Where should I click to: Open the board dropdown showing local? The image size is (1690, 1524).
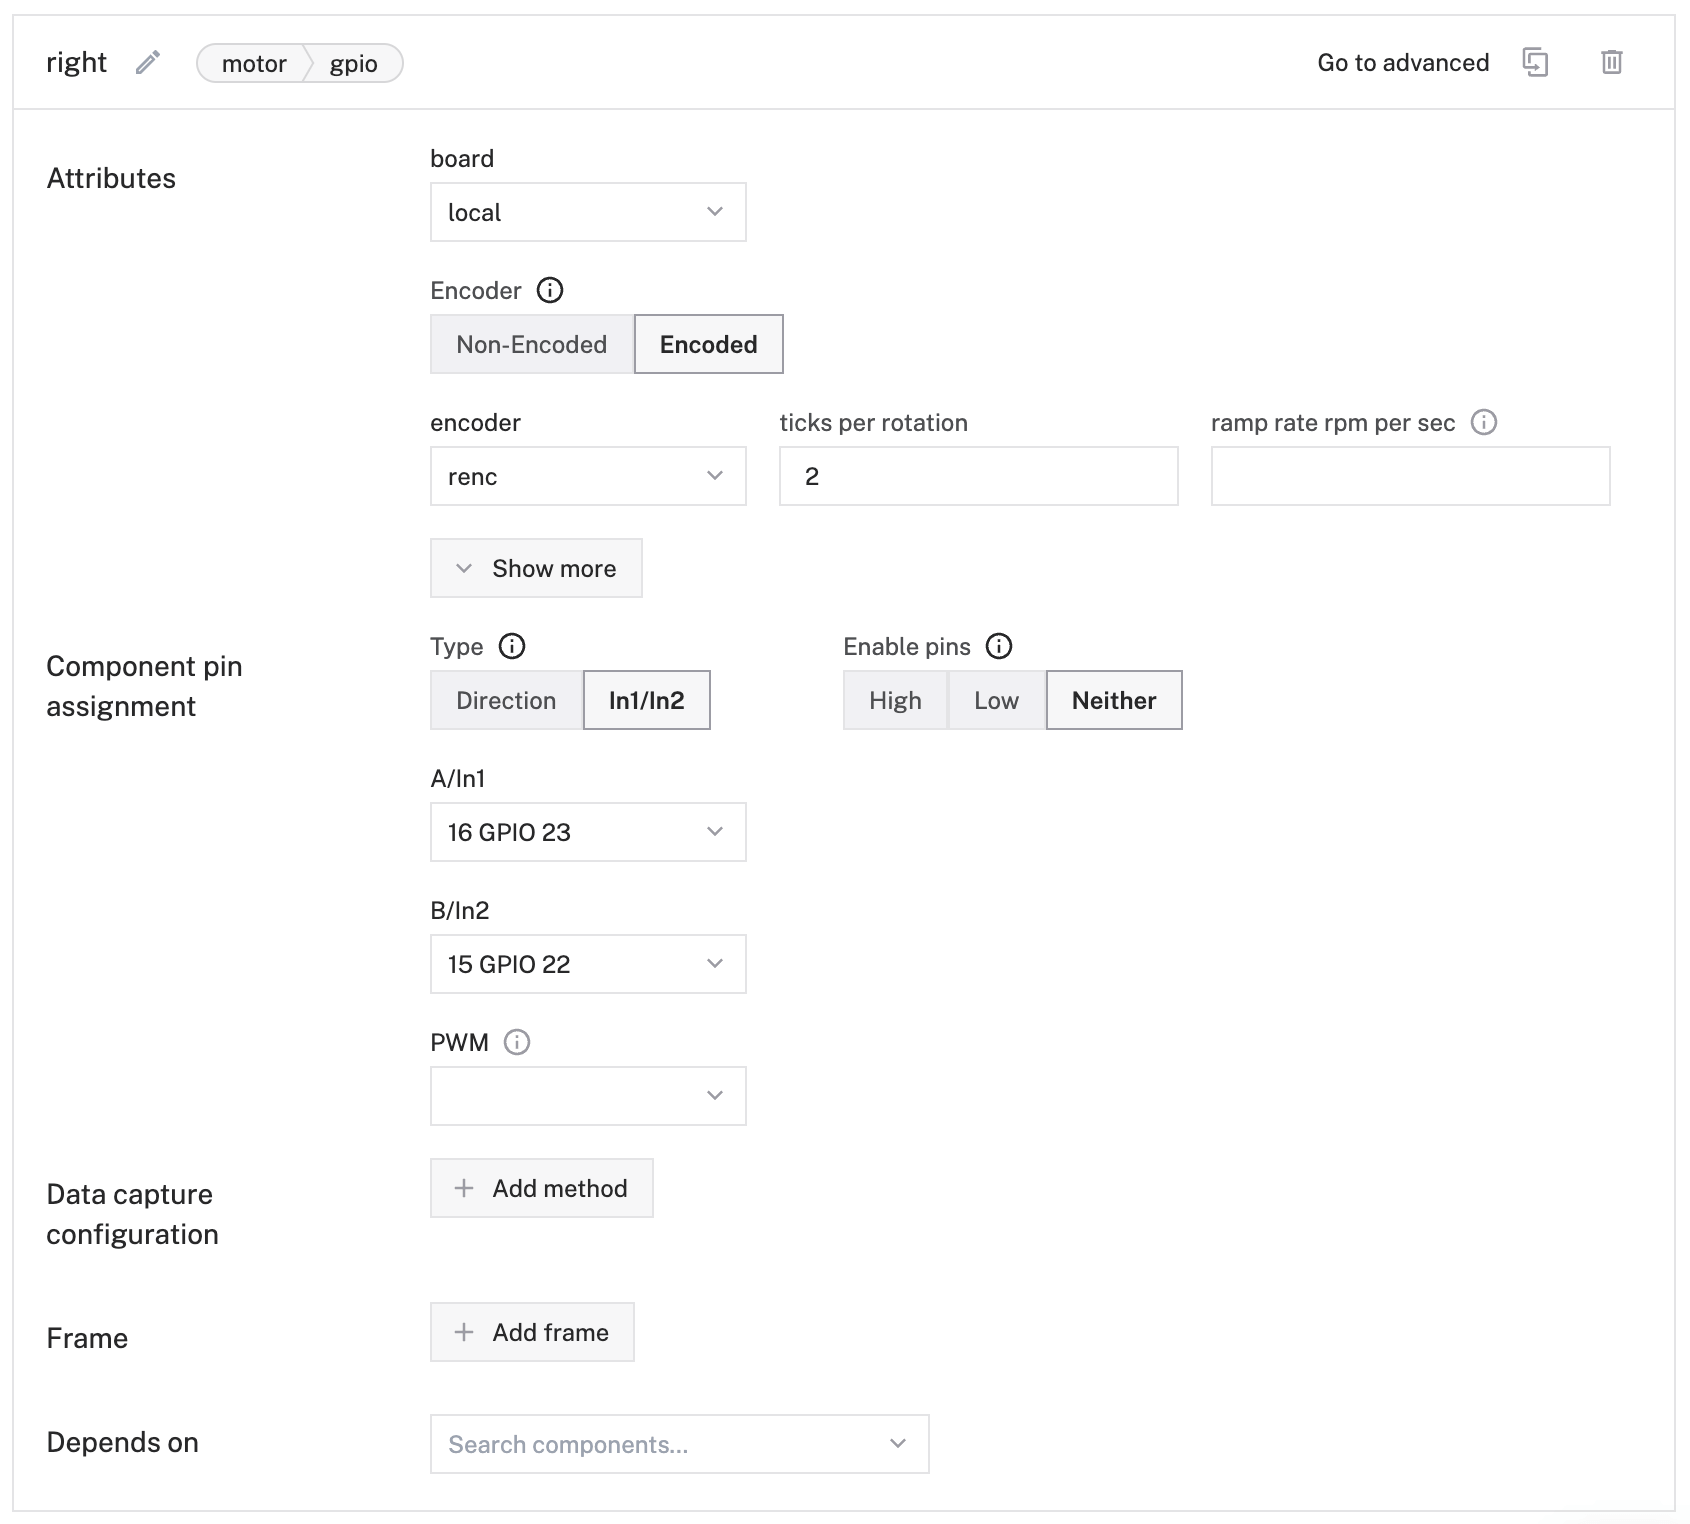click(588, 212)
